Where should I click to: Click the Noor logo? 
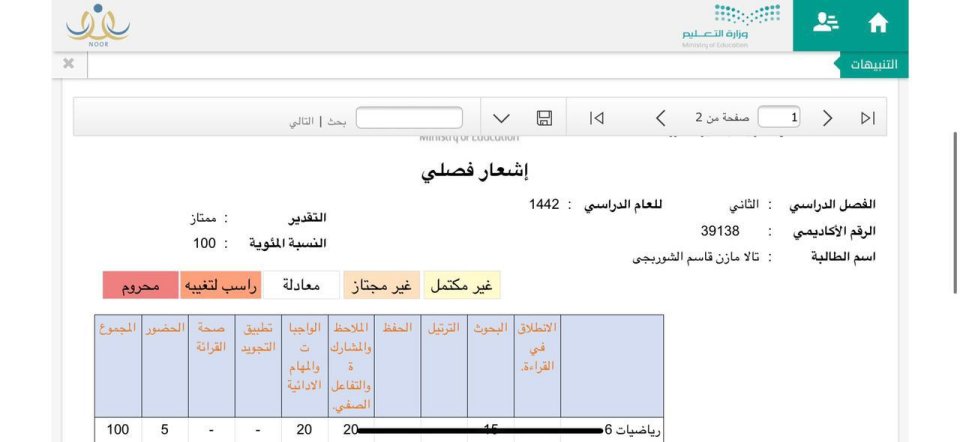(x=98, y=25)
